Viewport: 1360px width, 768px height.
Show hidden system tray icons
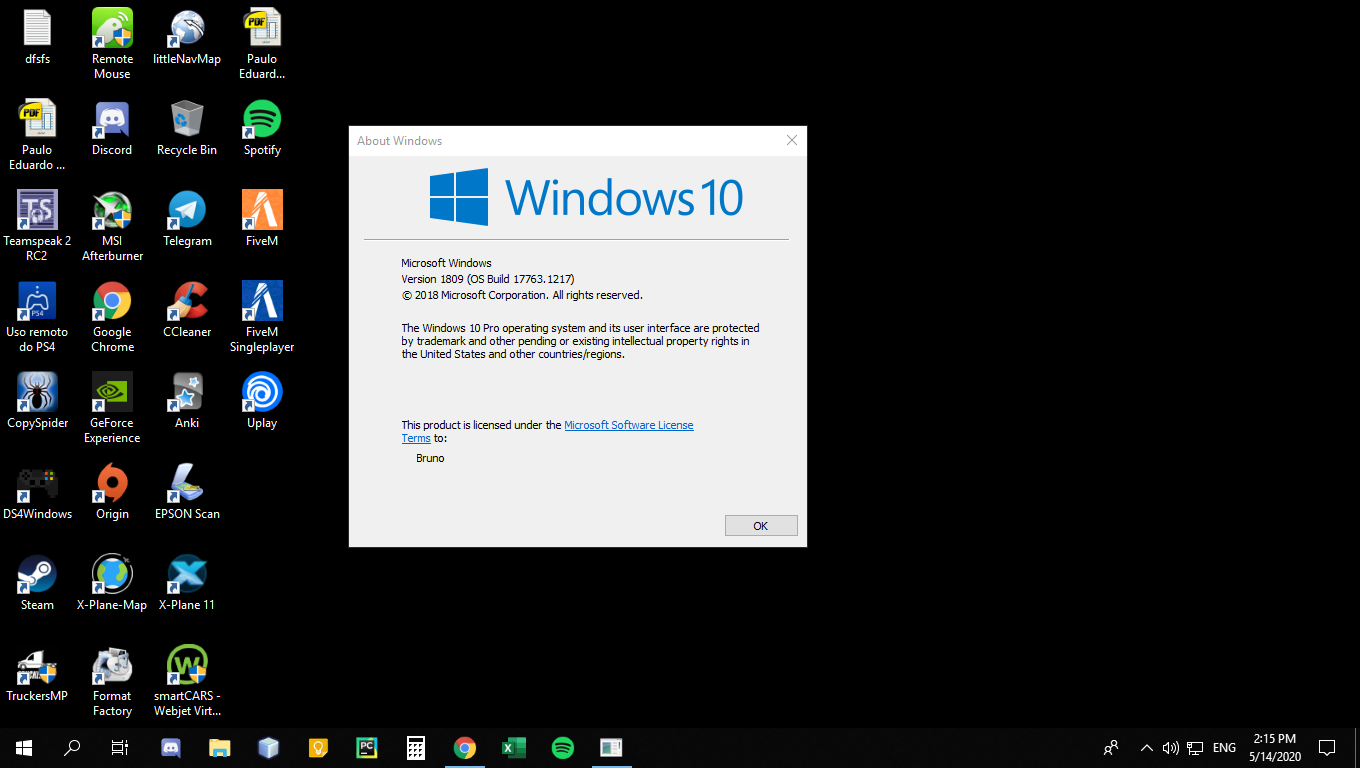(1147, 747)
